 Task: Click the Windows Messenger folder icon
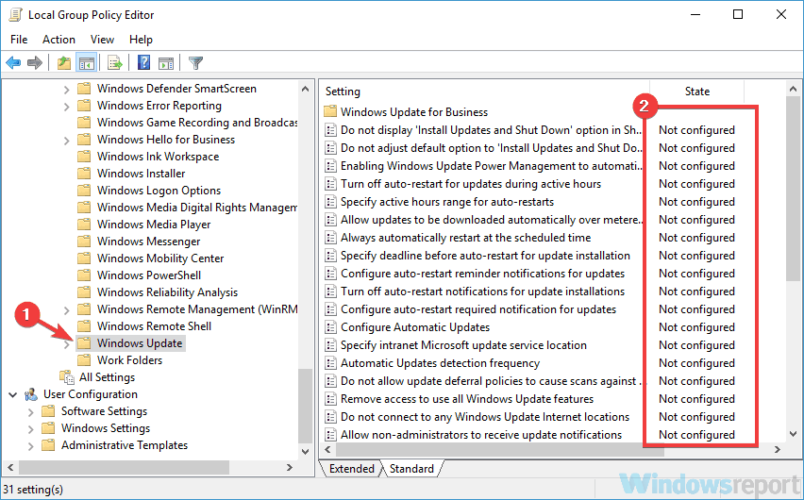(84, 242)
